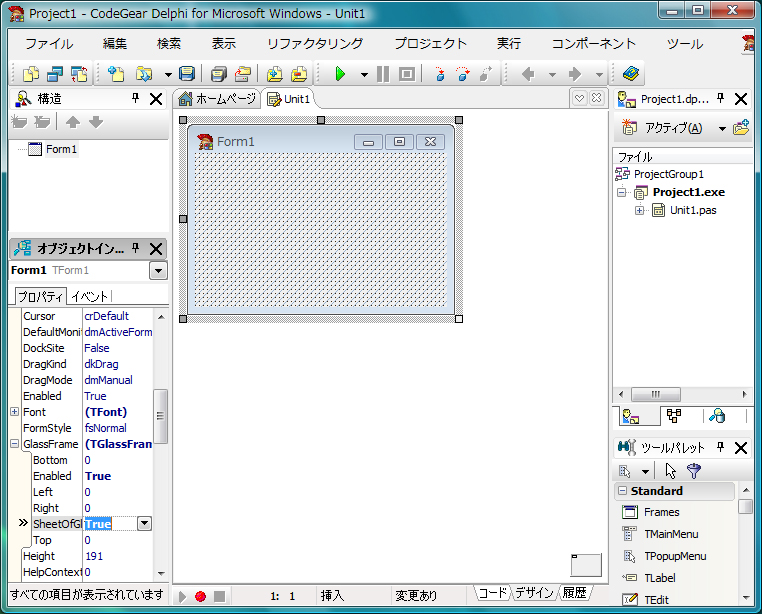Click the Open Project folder icon
Screen dimensions: 762x614
pos(144,74)
